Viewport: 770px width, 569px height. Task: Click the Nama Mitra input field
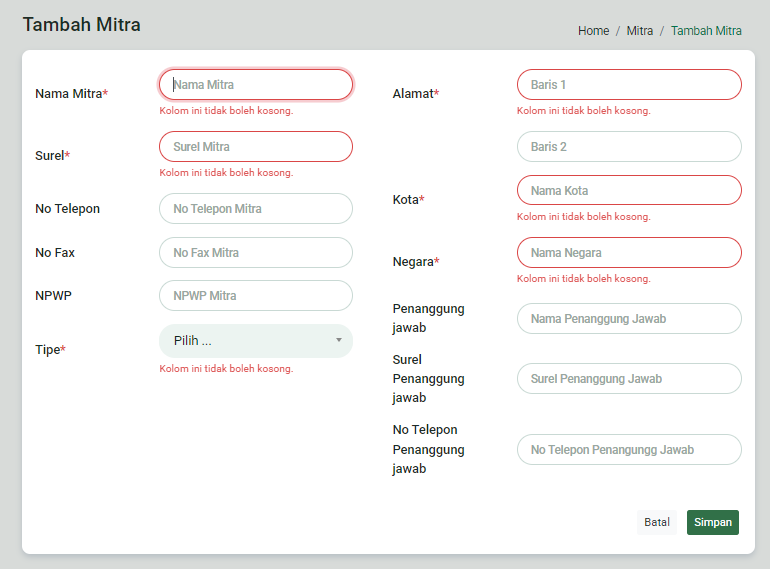coord(255,84)
